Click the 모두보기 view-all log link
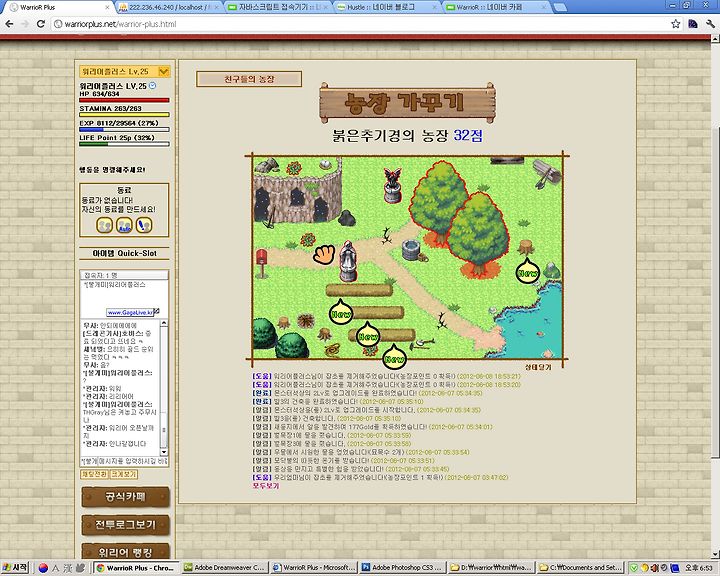This screenshot has height=576, width=720. click(x=266, y=486)
